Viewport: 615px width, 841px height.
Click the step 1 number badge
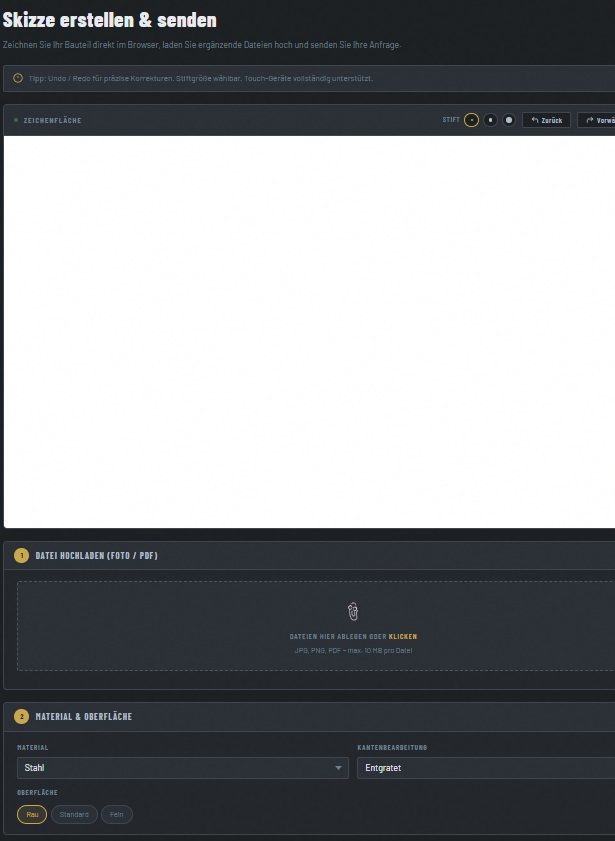point(22,556)
